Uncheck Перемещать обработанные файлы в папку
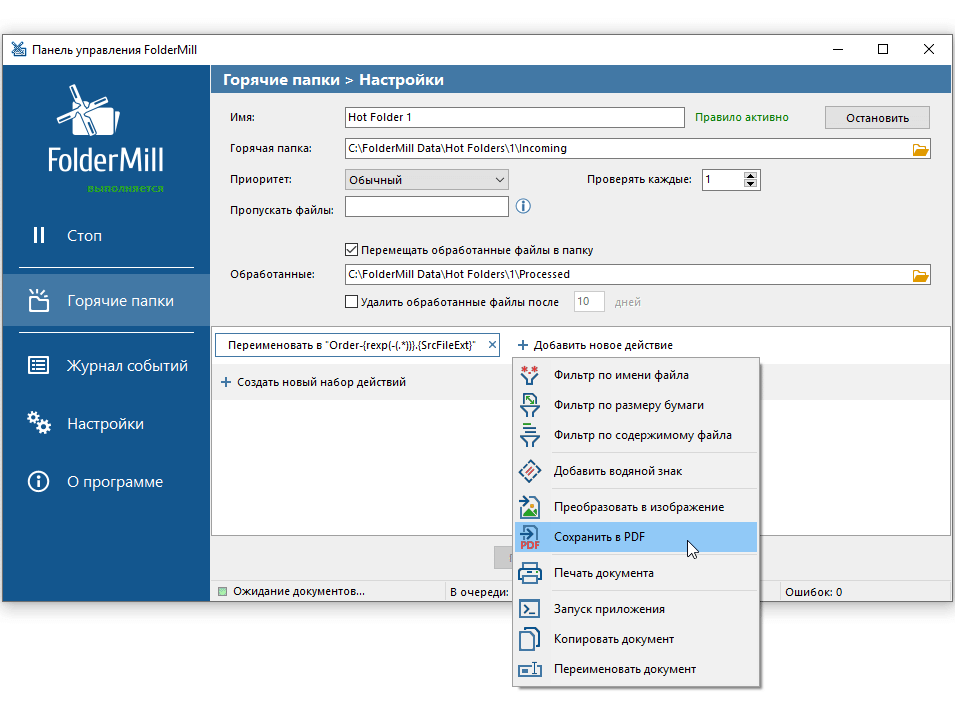This screenshot has height=720, width=955. coord(351,250)
